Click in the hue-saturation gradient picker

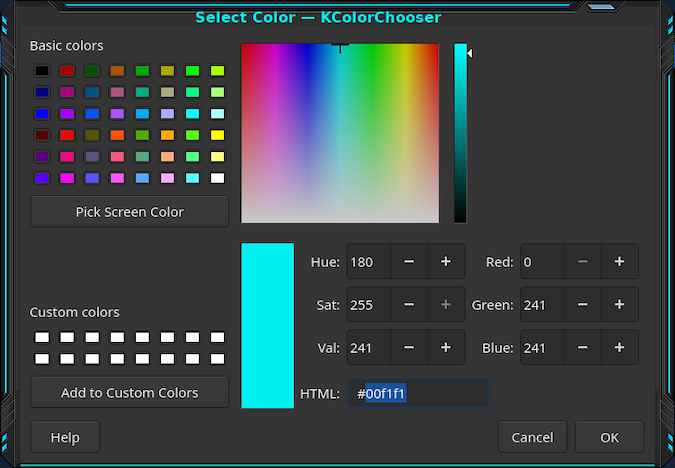coord(340,133)
